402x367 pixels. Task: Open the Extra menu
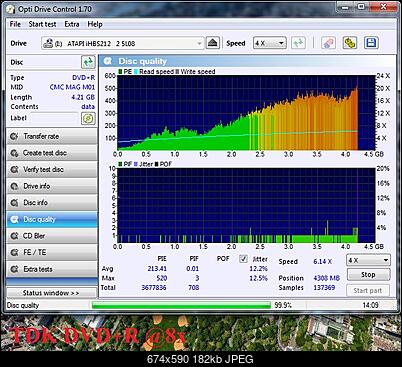72,24
